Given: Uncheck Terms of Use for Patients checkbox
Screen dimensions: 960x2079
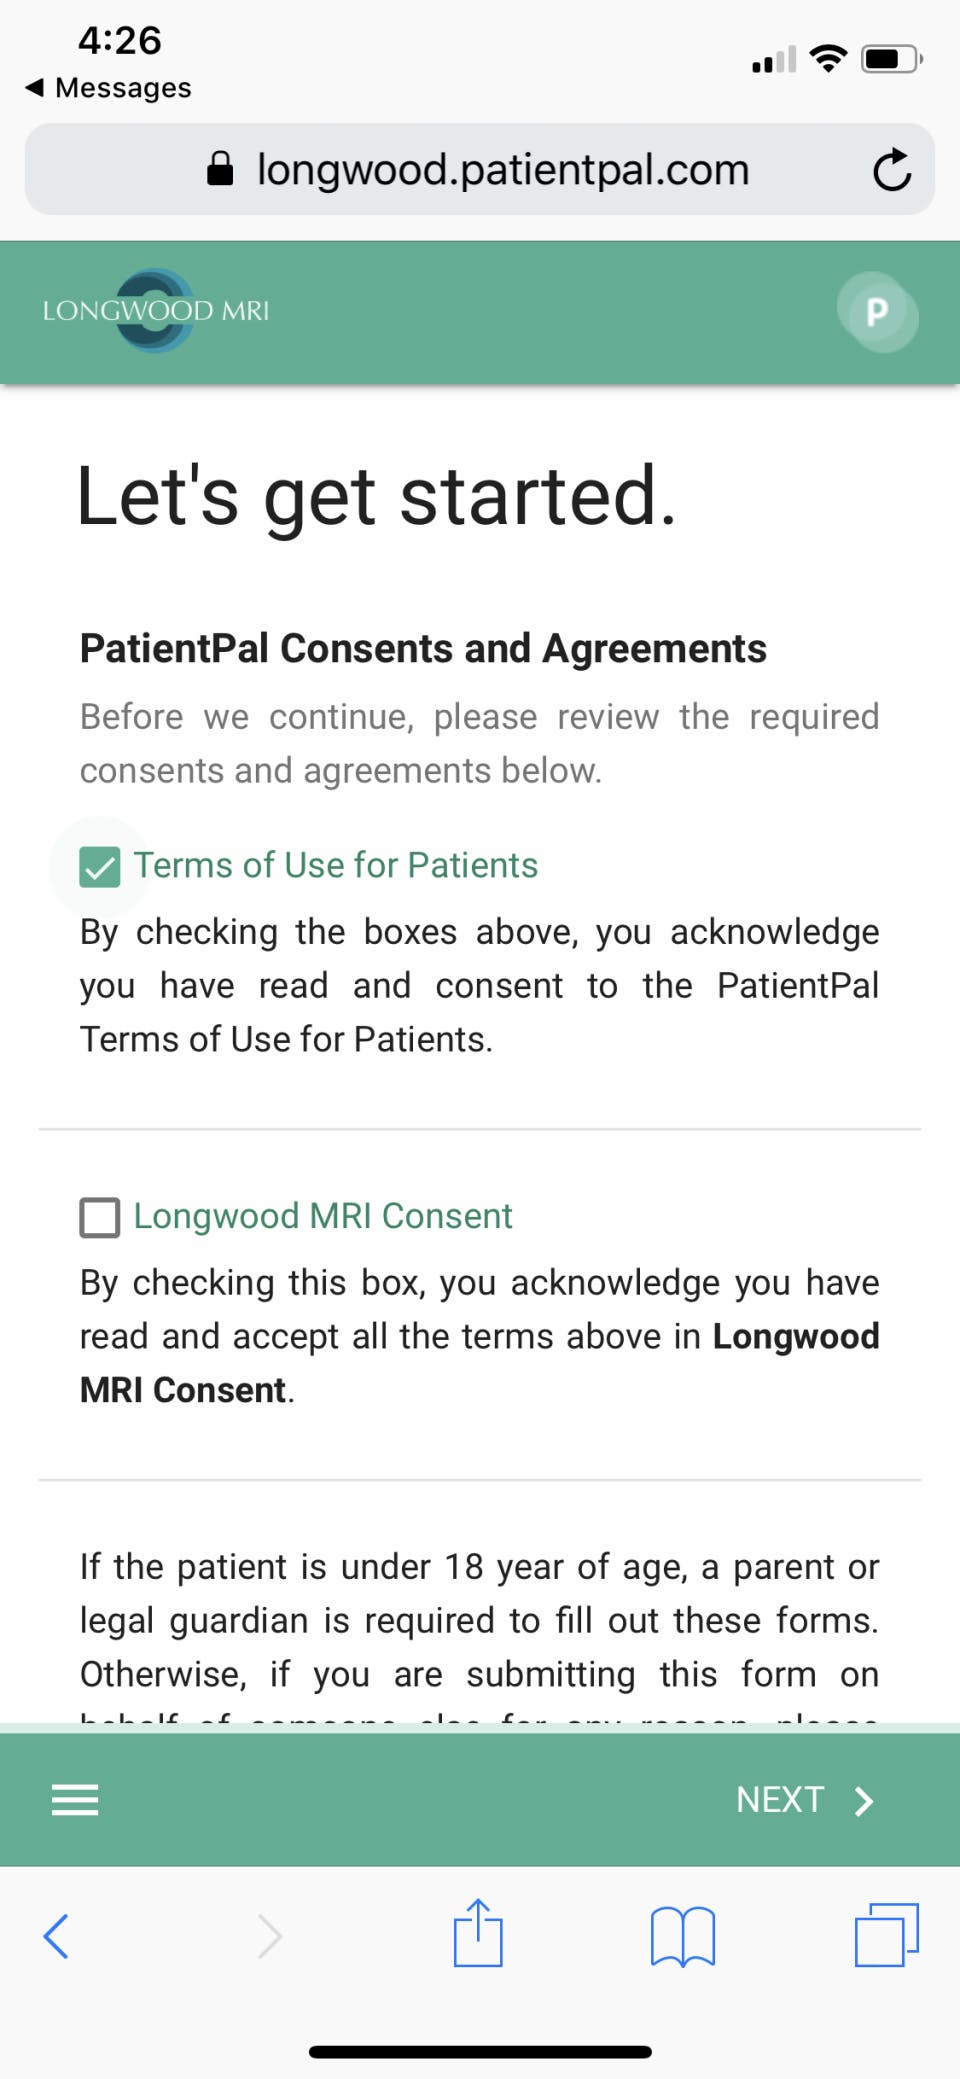Looking at the screenshot, I should 100,867.
